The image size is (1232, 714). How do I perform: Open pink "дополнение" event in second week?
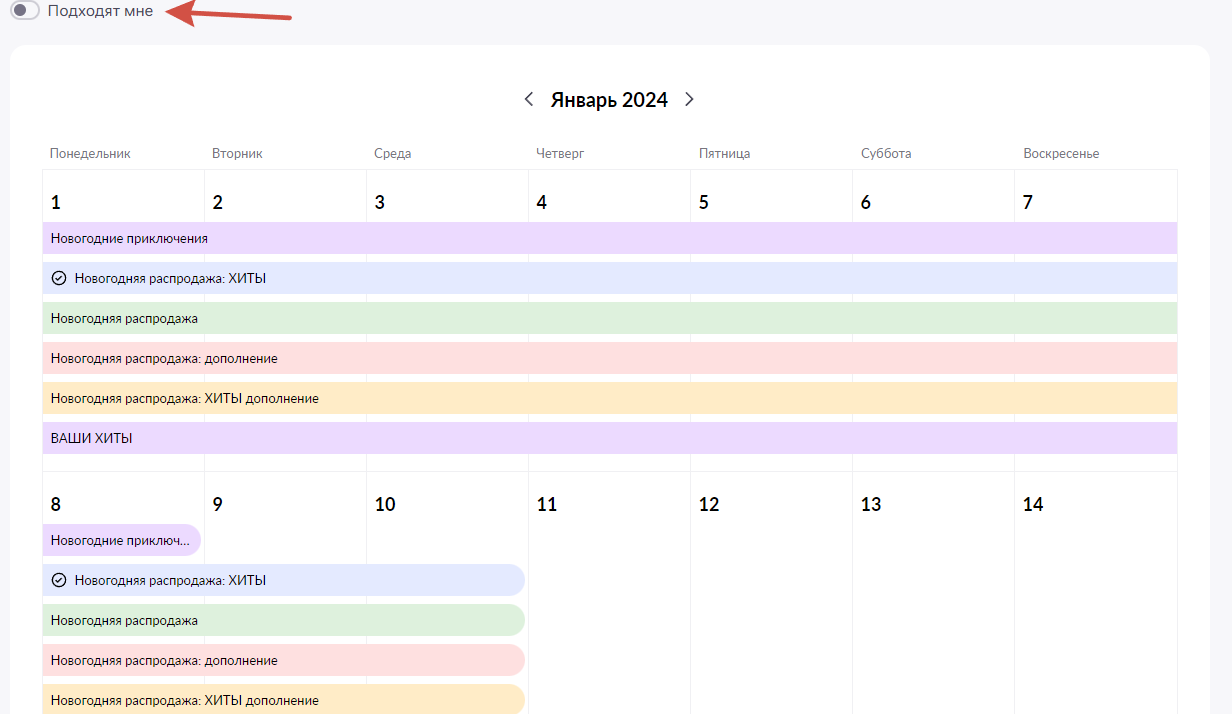coord(283,660)
